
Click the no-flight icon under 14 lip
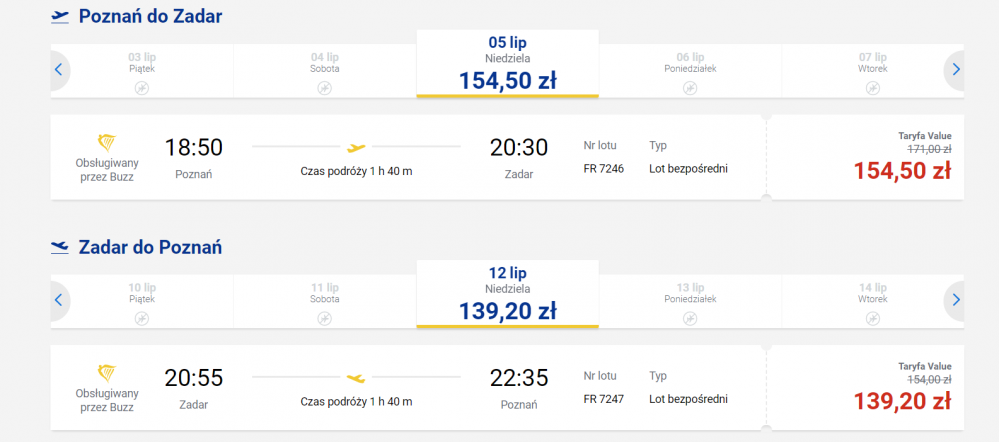click(873, 318)
